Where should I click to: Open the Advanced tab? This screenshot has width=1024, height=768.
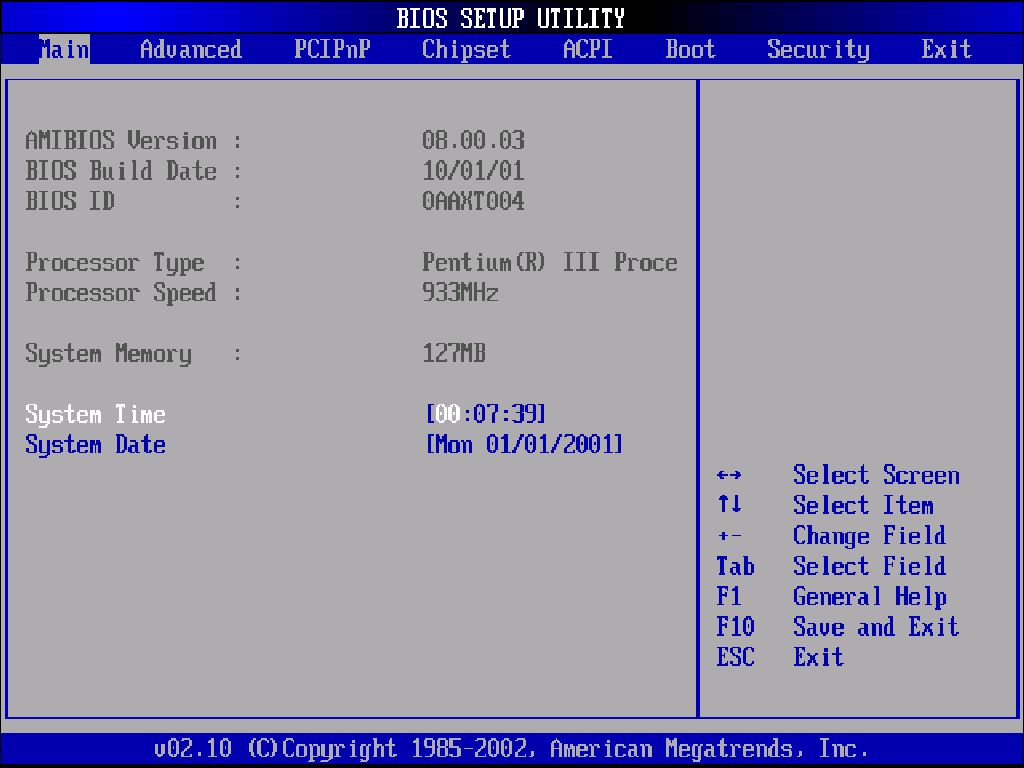pos(191,49)
